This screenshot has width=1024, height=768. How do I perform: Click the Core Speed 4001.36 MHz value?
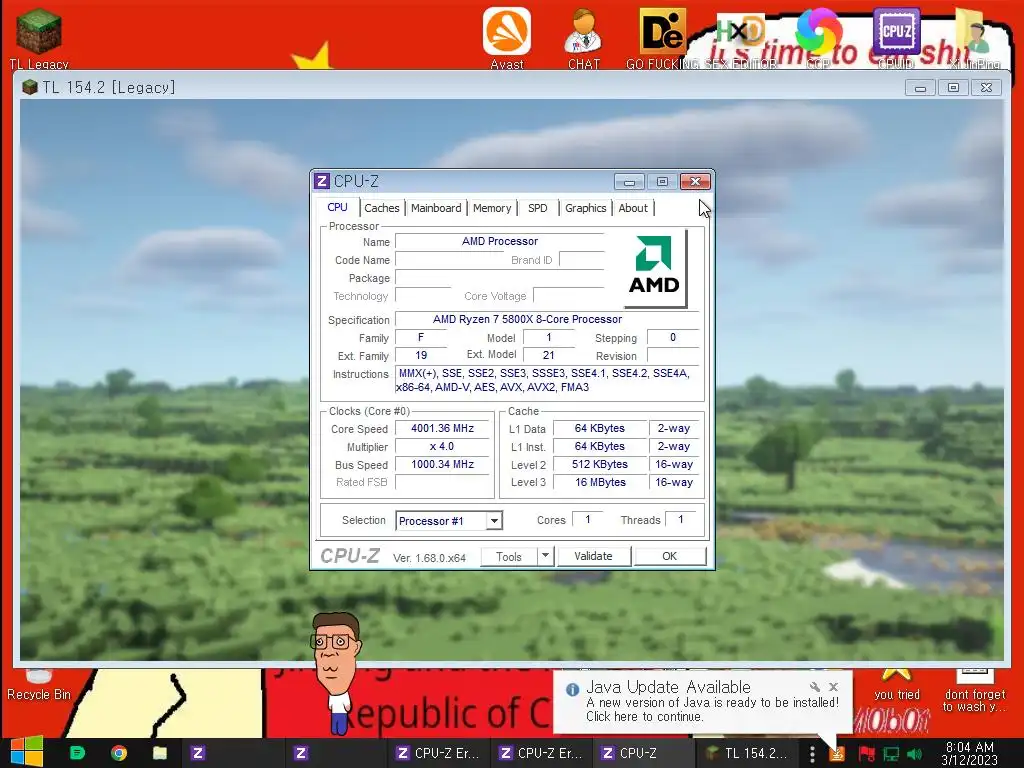(442, 428)
